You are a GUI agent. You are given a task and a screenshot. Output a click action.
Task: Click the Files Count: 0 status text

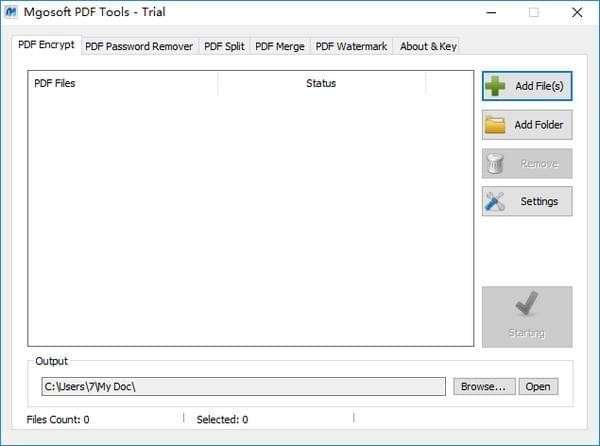(x=58, y=420)
